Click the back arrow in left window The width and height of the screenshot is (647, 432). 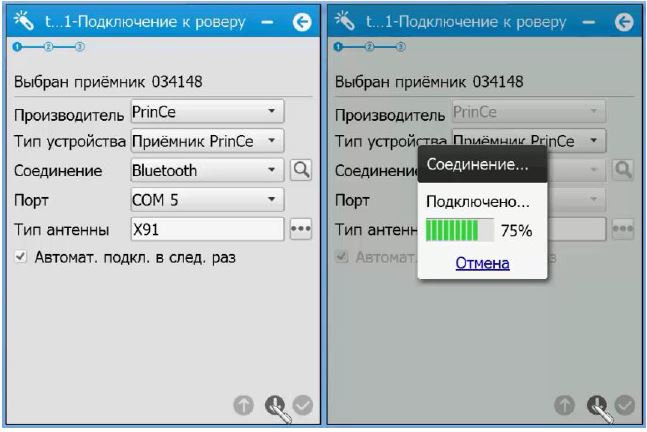coord(302,22)
